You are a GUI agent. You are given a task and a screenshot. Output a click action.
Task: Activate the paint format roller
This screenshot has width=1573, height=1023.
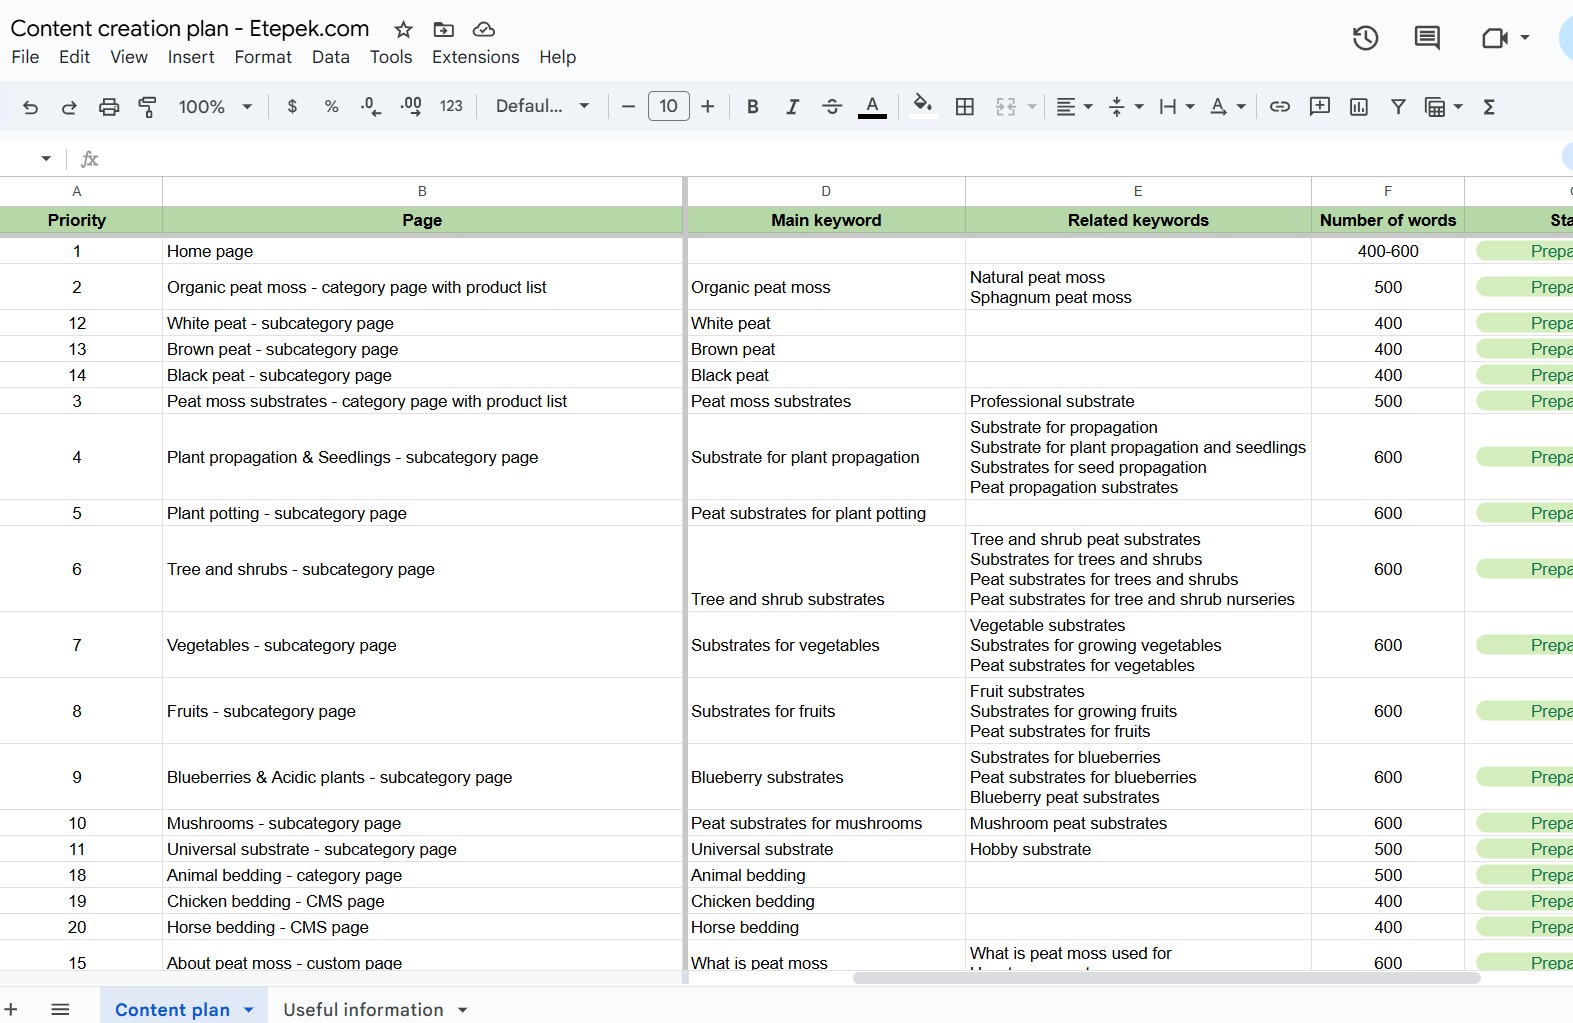[147, 107]
